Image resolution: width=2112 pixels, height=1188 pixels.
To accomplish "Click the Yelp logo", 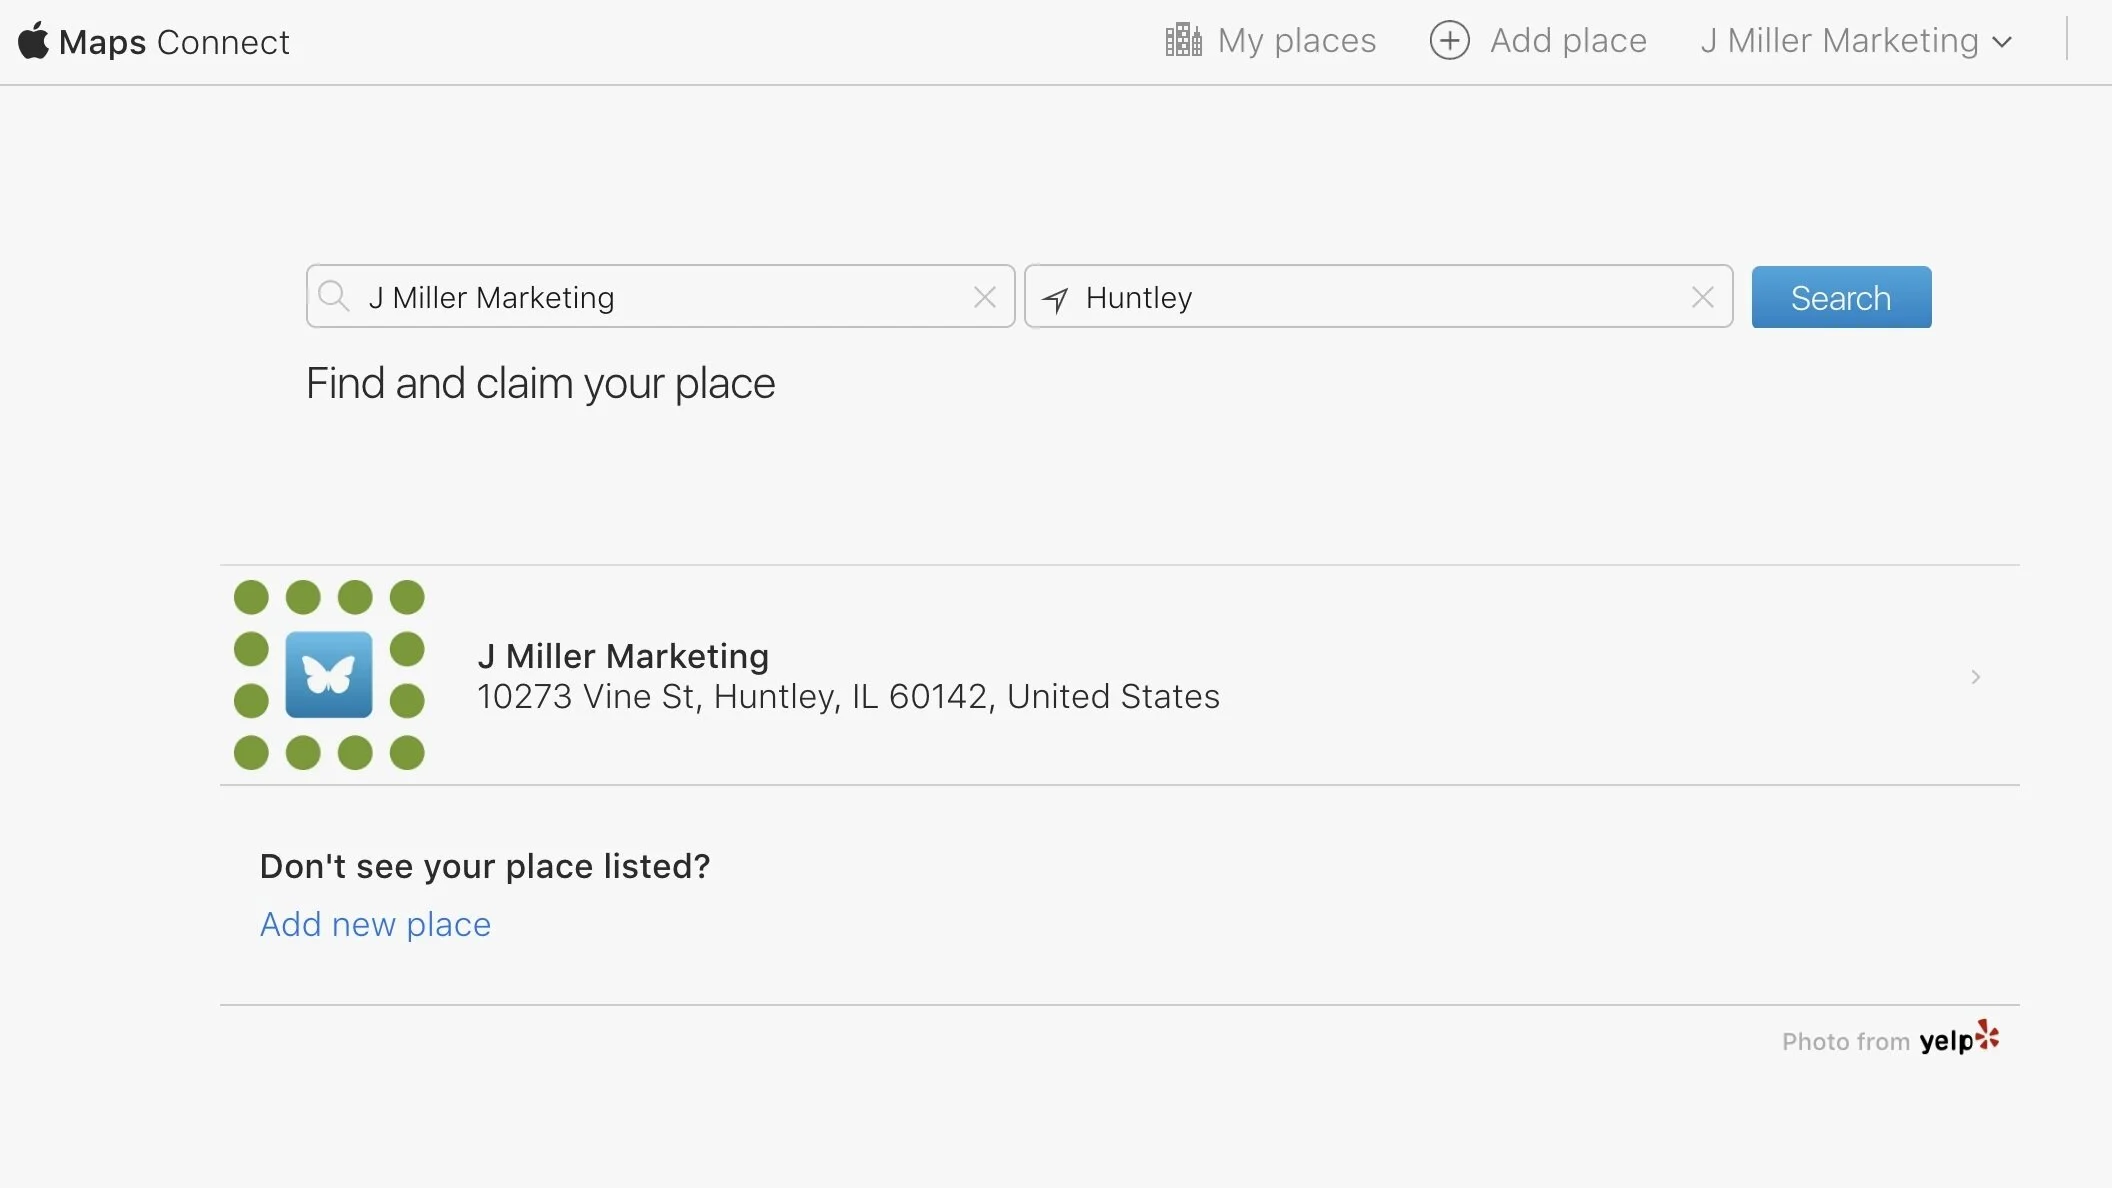I will (1959, 1039).
